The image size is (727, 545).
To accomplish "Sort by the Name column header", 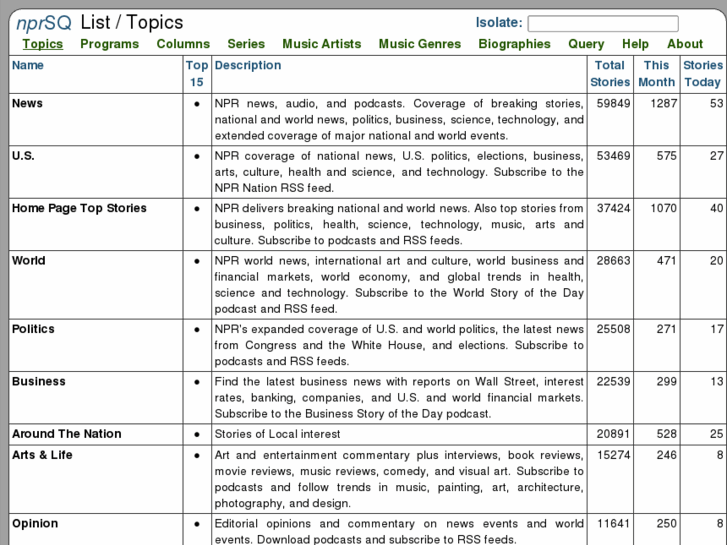I will point(28,66).
